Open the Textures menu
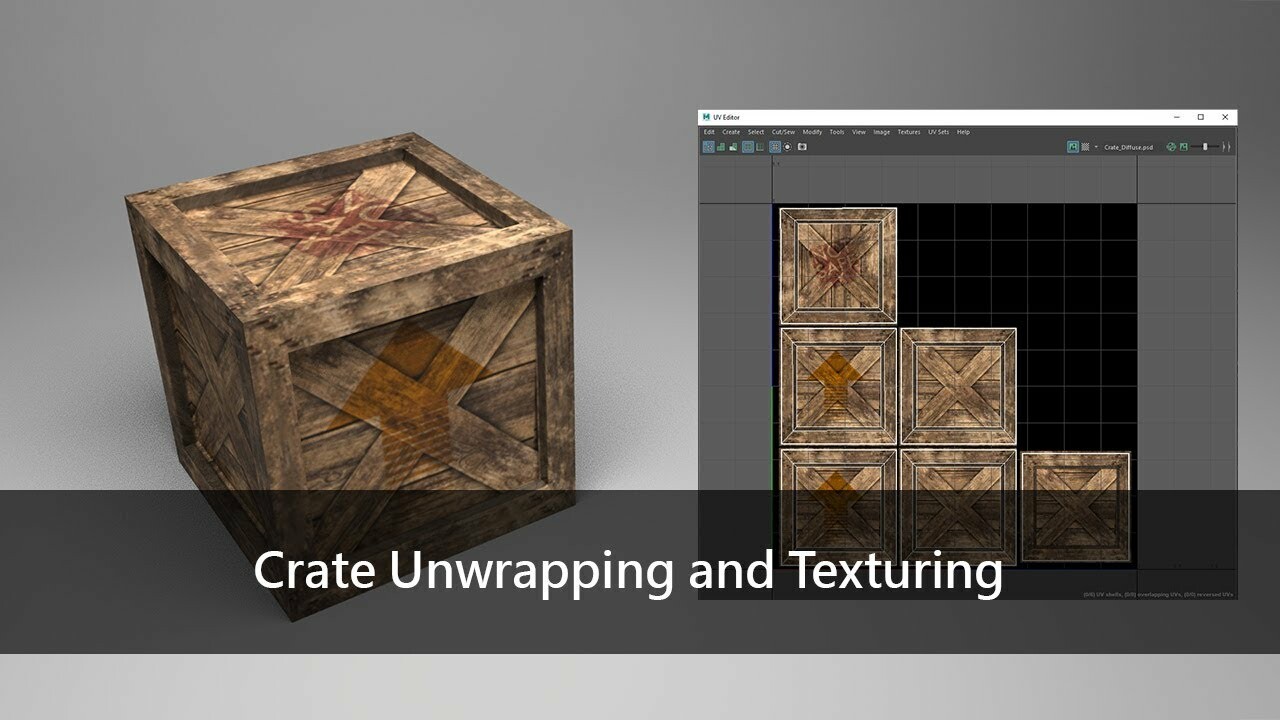This screenshot has width=1280, height=720. (x=908, y=131)
